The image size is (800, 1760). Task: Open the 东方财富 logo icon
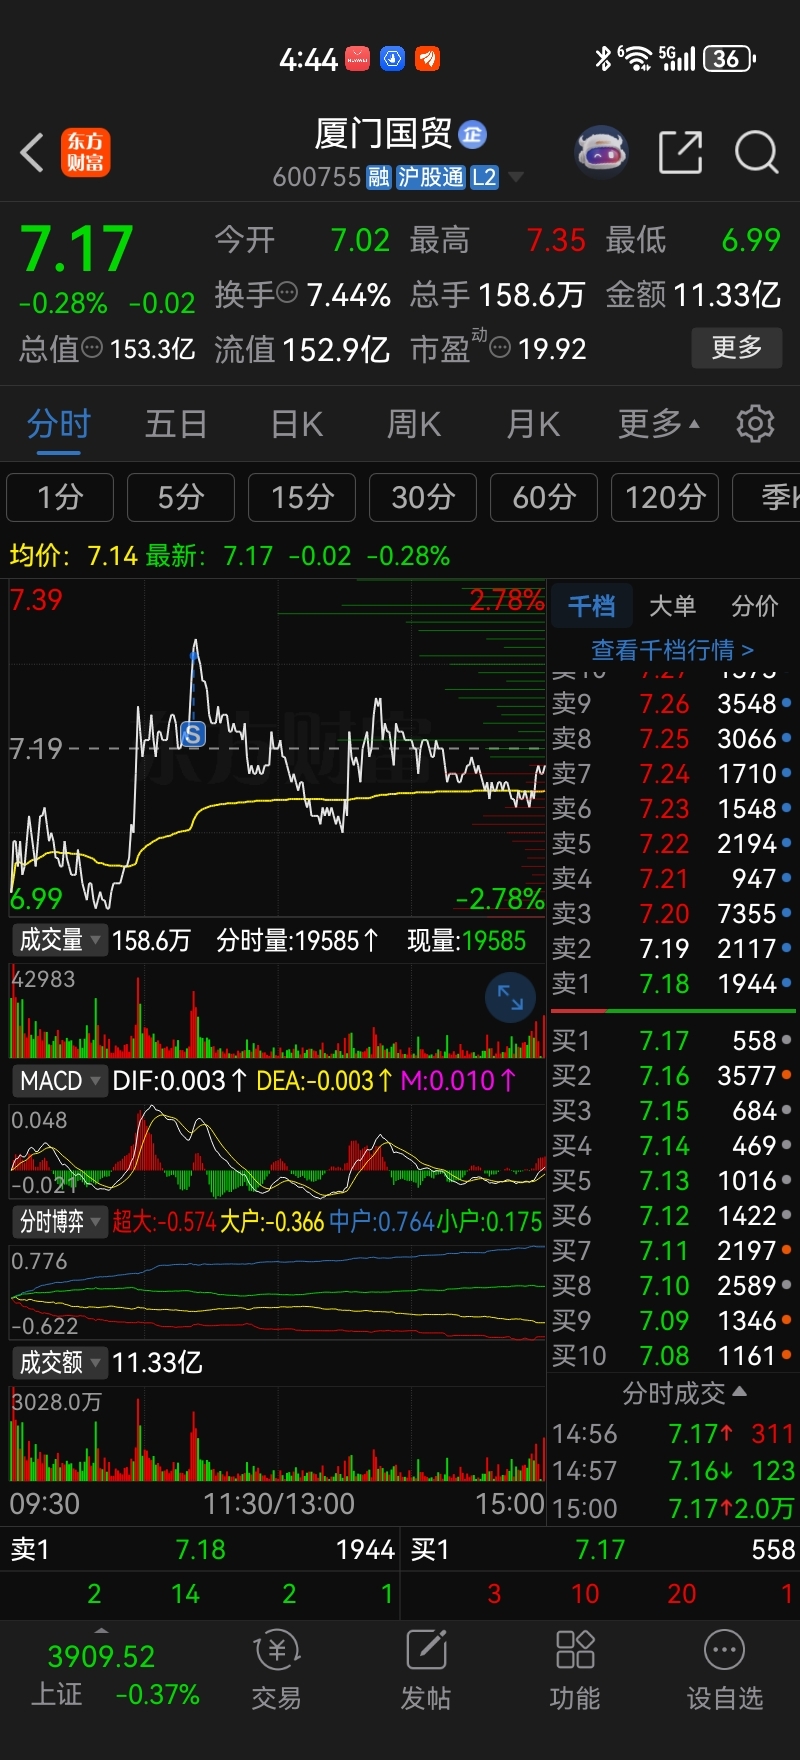86,153
